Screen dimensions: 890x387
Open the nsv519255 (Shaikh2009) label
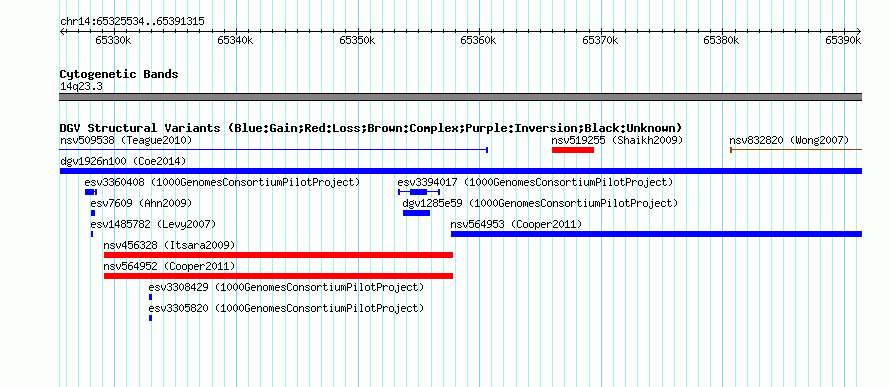point(617,140)
